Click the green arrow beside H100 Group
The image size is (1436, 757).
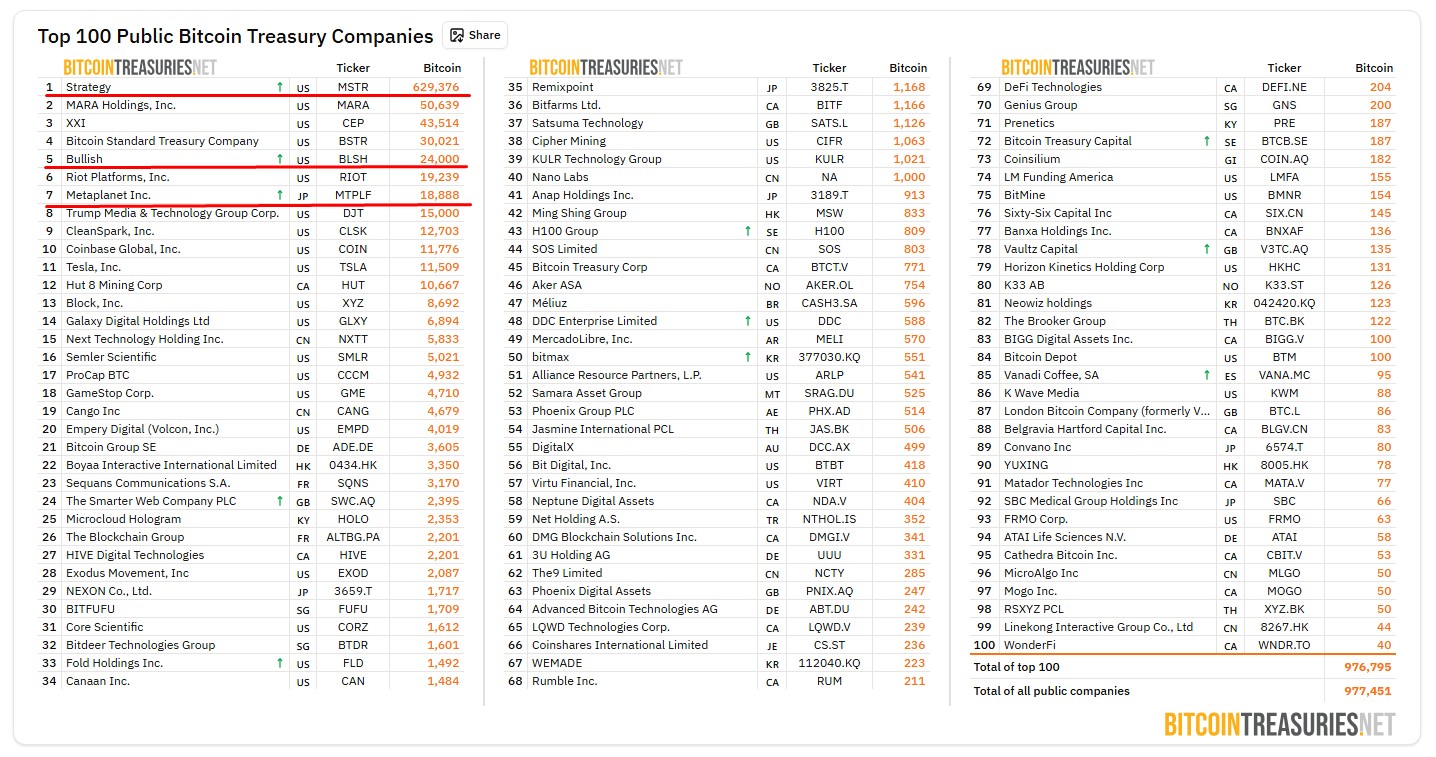747,231
